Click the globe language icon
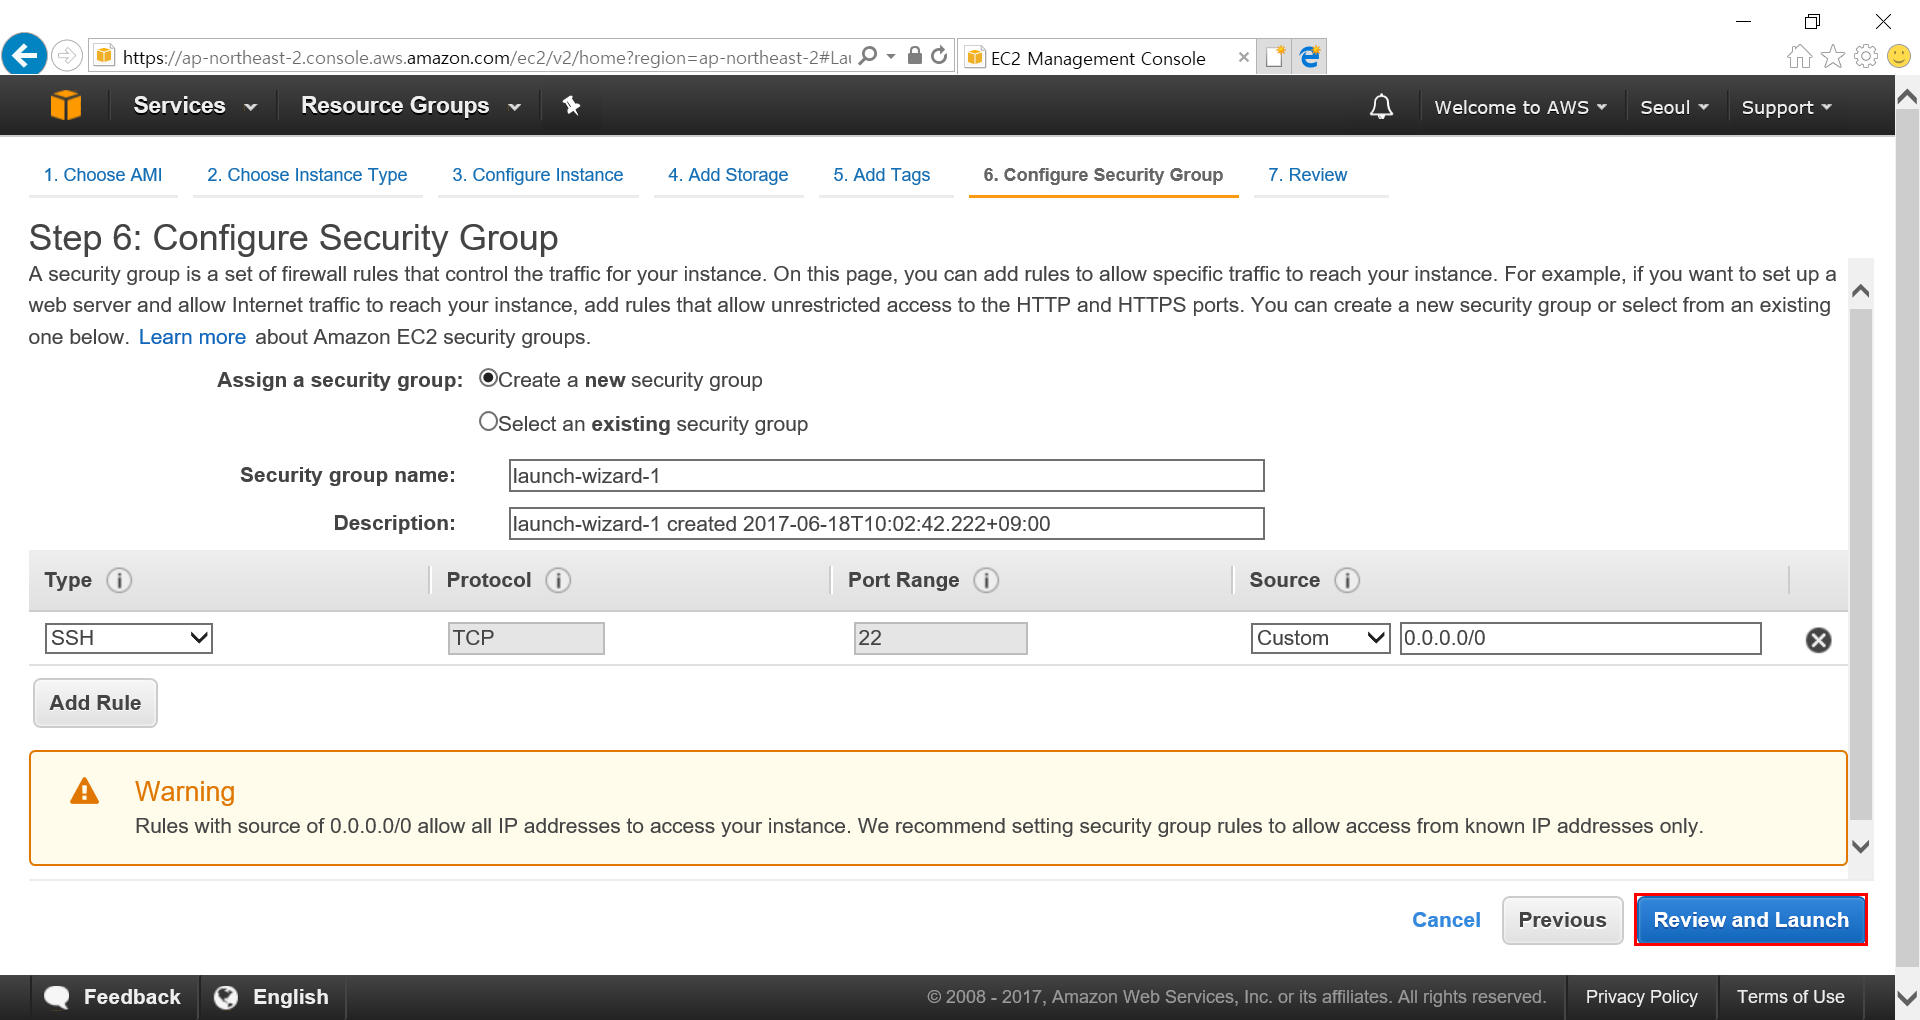 226,997
